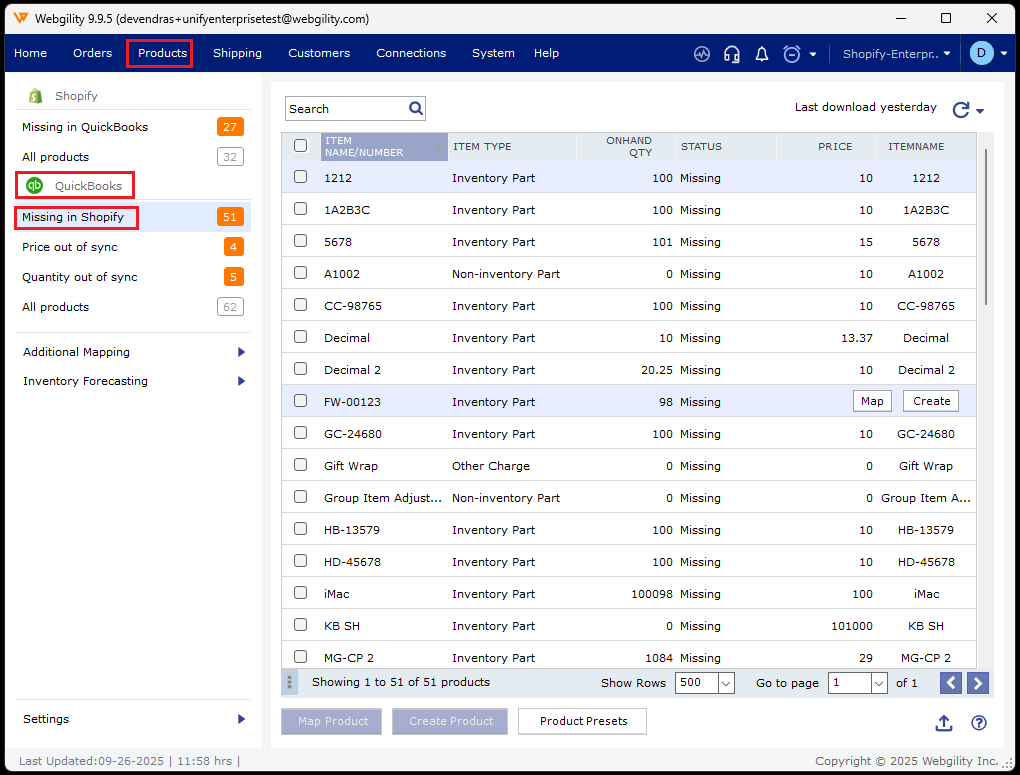Click the alarm clock scheduler icon

(x=792, y=54)
